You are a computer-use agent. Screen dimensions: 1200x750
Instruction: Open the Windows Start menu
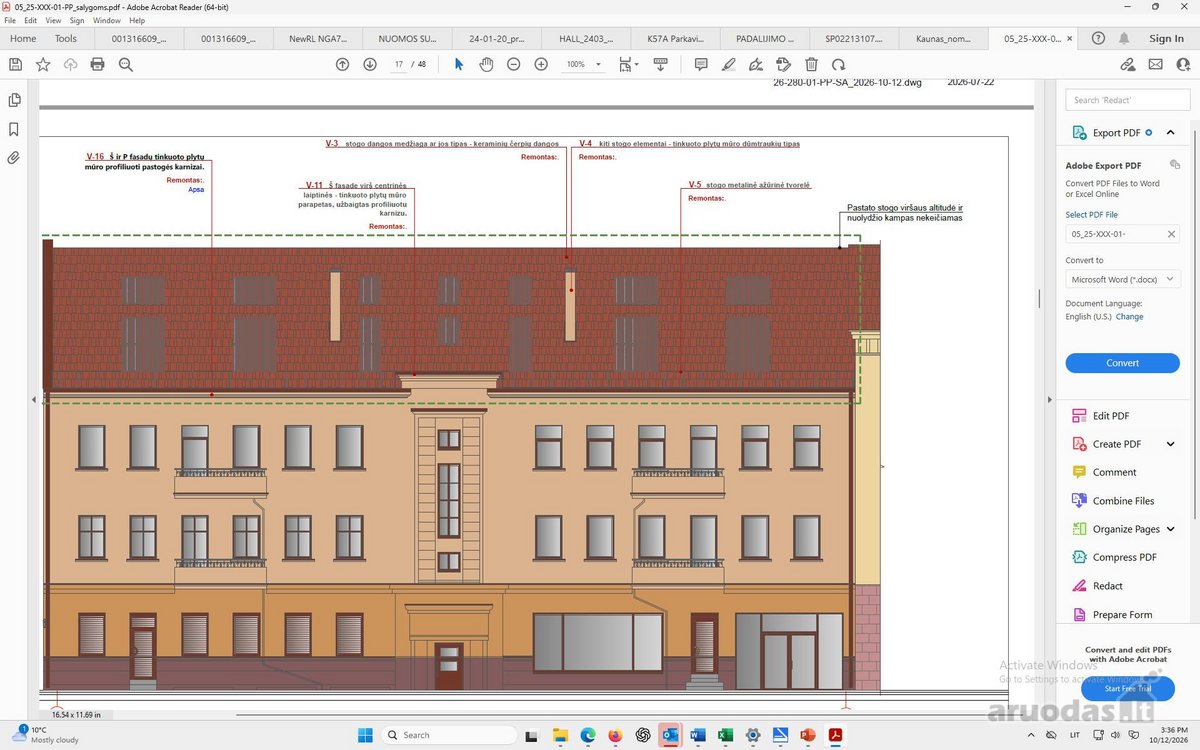pyautogui.click(x=365, y=735)
